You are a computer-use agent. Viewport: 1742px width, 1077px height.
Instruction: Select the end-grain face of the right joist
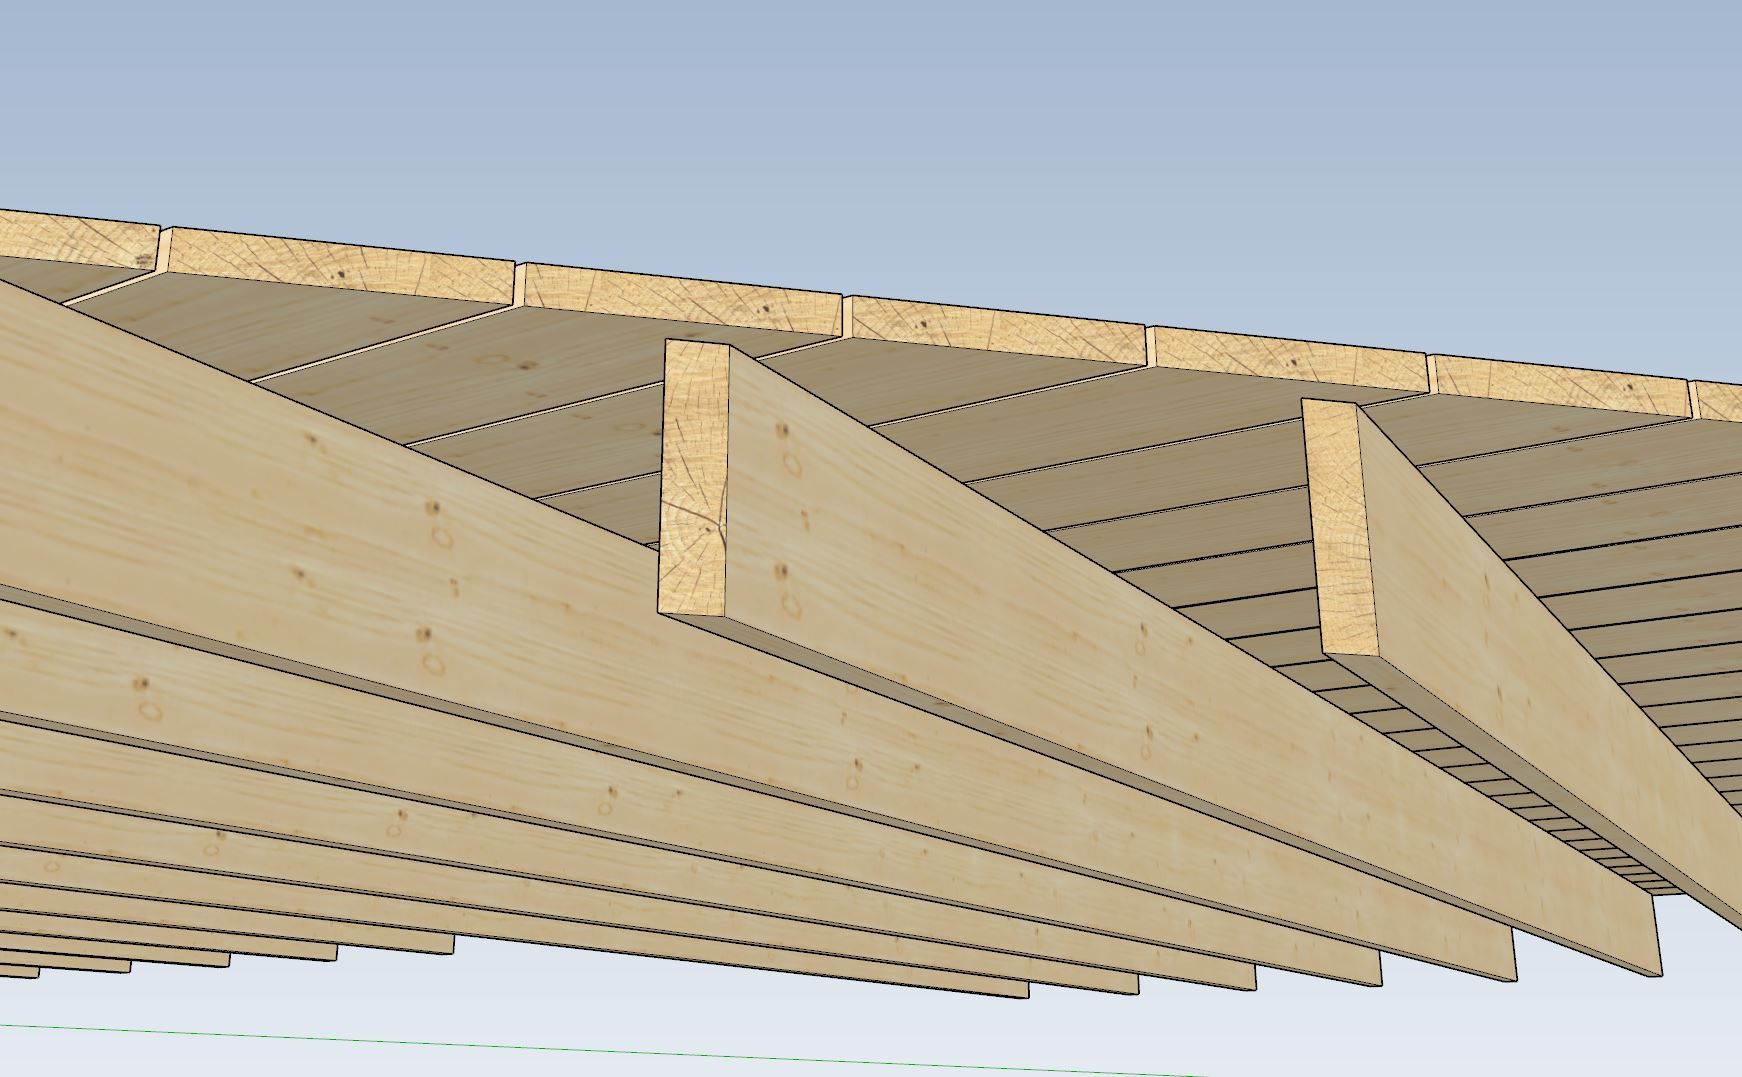1341,526
